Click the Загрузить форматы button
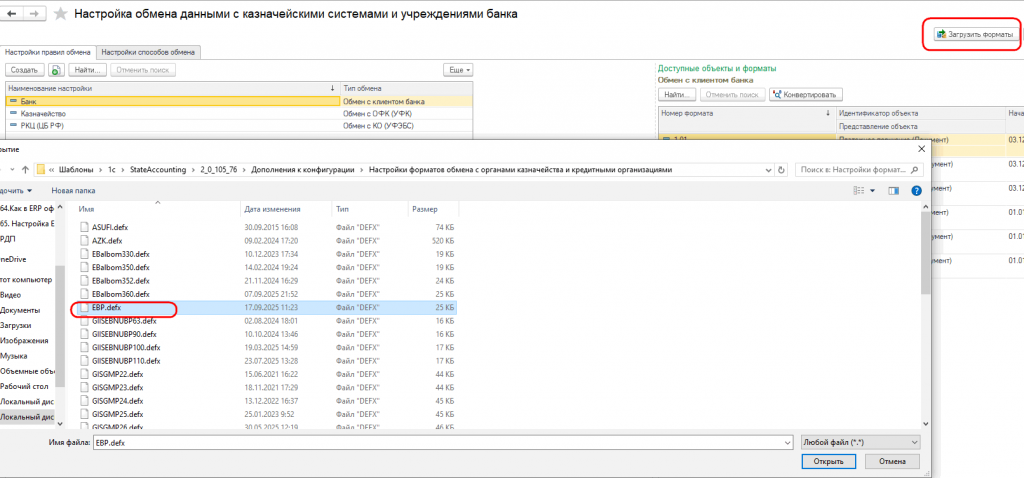The image size is (1024, 478). [976, 35]
